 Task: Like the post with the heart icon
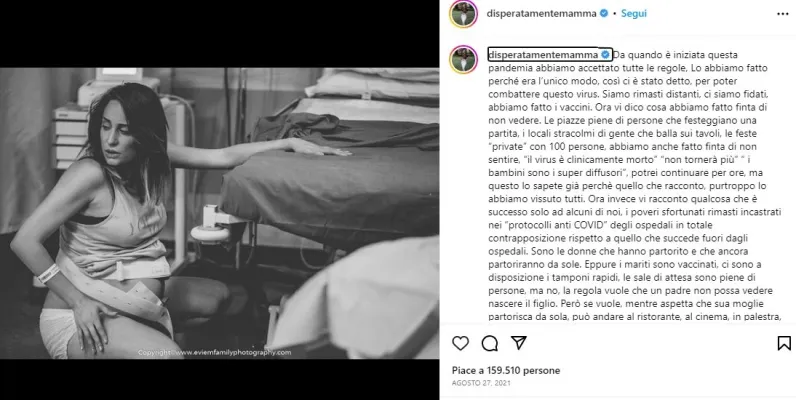click(x=460, y=344)
